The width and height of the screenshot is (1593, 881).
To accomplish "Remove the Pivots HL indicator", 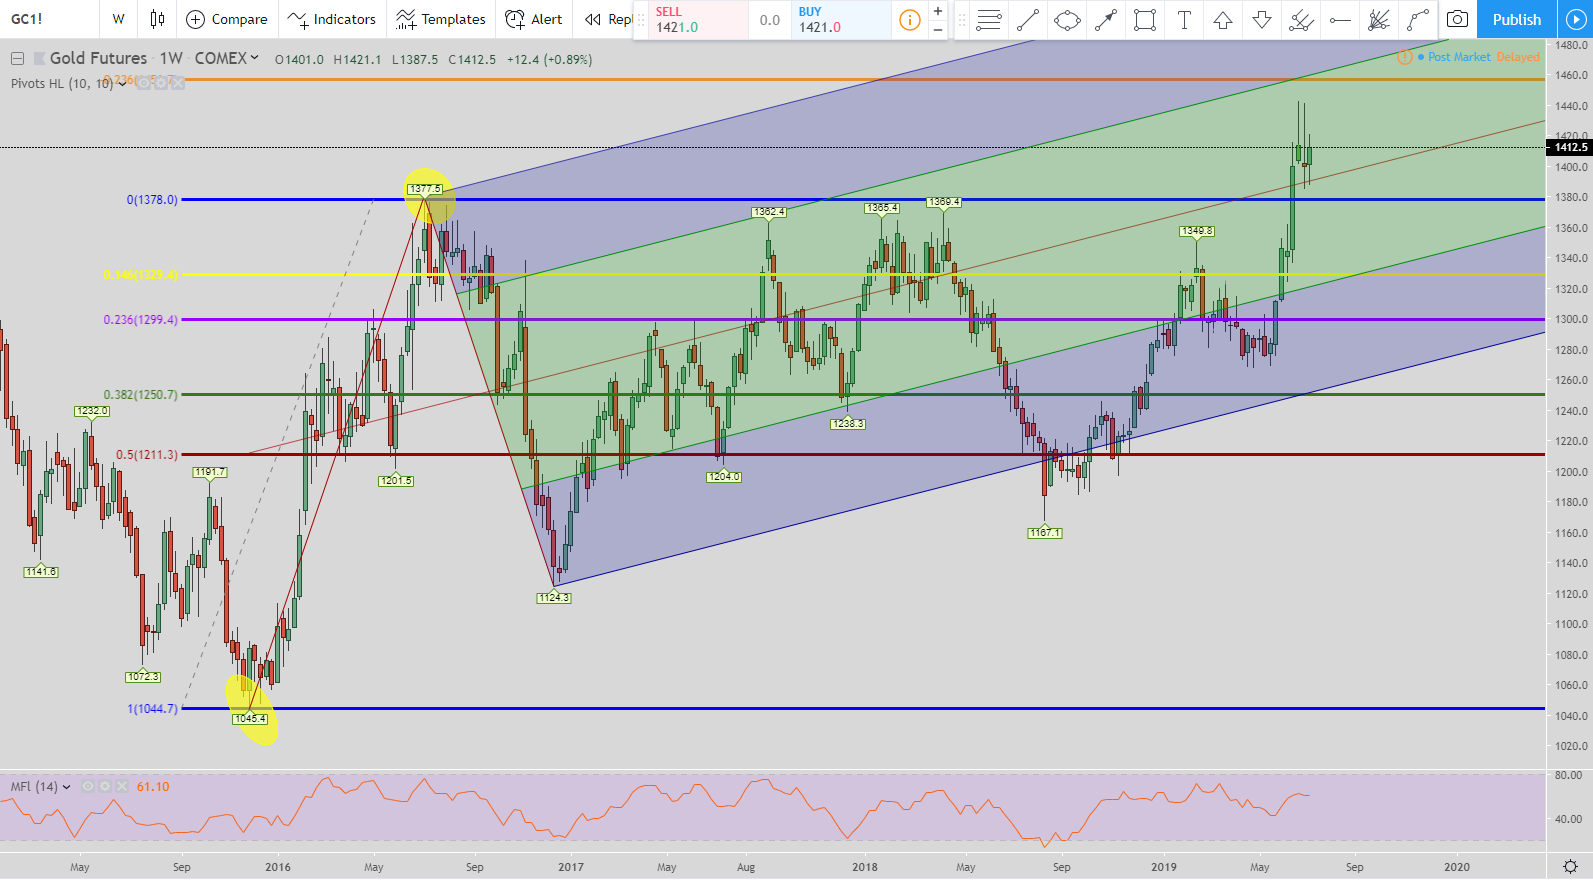I will (x=177, y=83).
